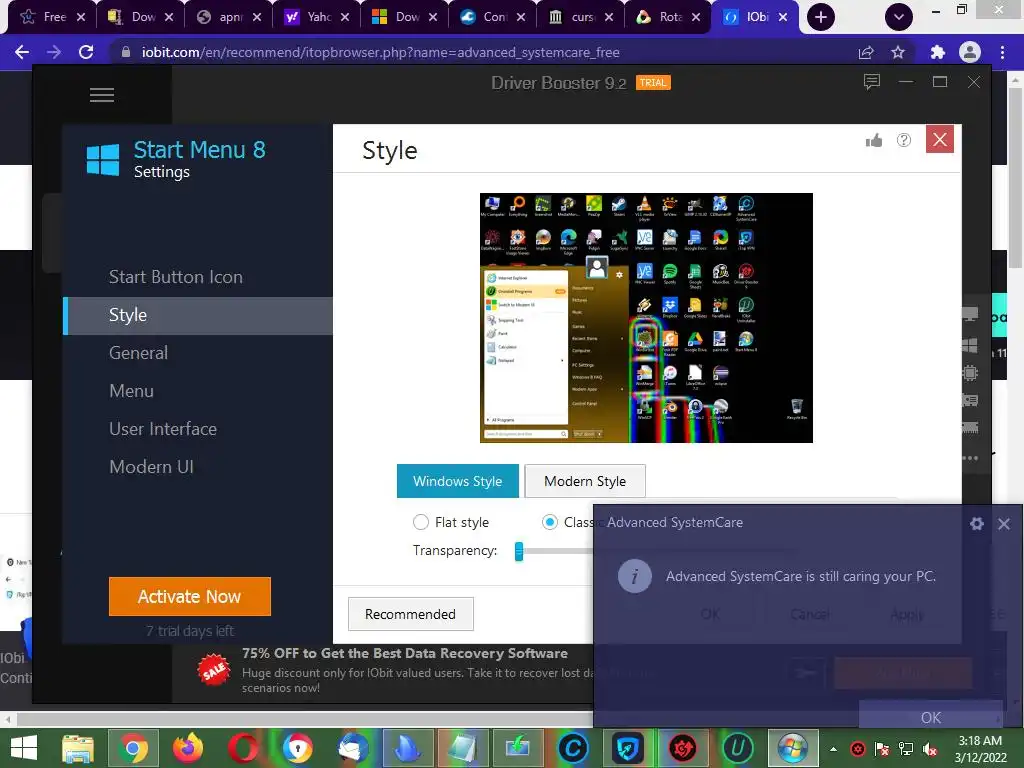Open User Interface settings section
This screenshot has width=1024, height=768.
click(163, 429)
